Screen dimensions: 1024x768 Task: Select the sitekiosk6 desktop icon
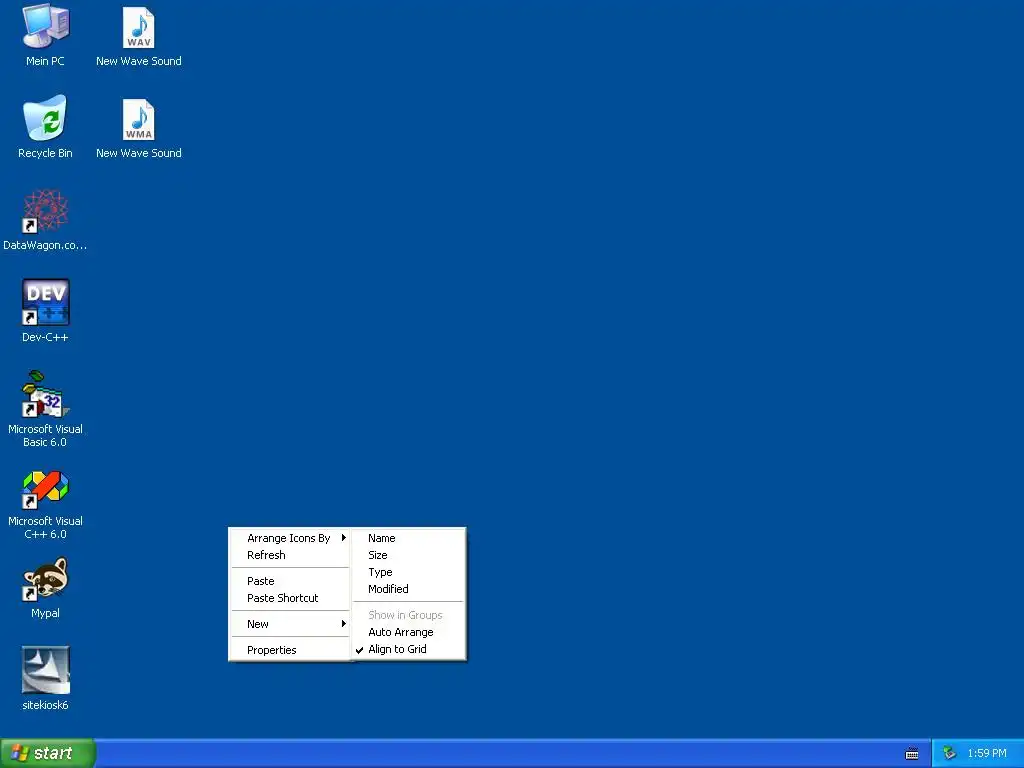[x=45, y=679]
